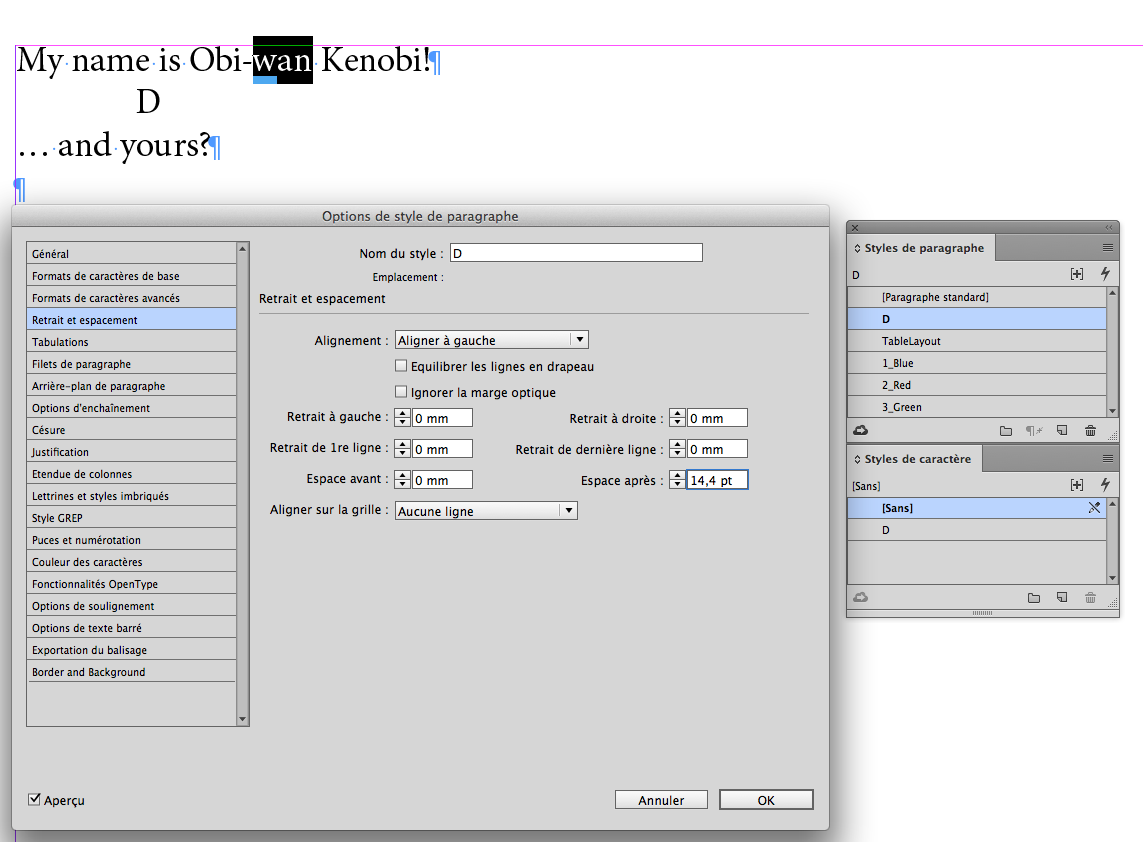Select Général category

pos(131,254)
